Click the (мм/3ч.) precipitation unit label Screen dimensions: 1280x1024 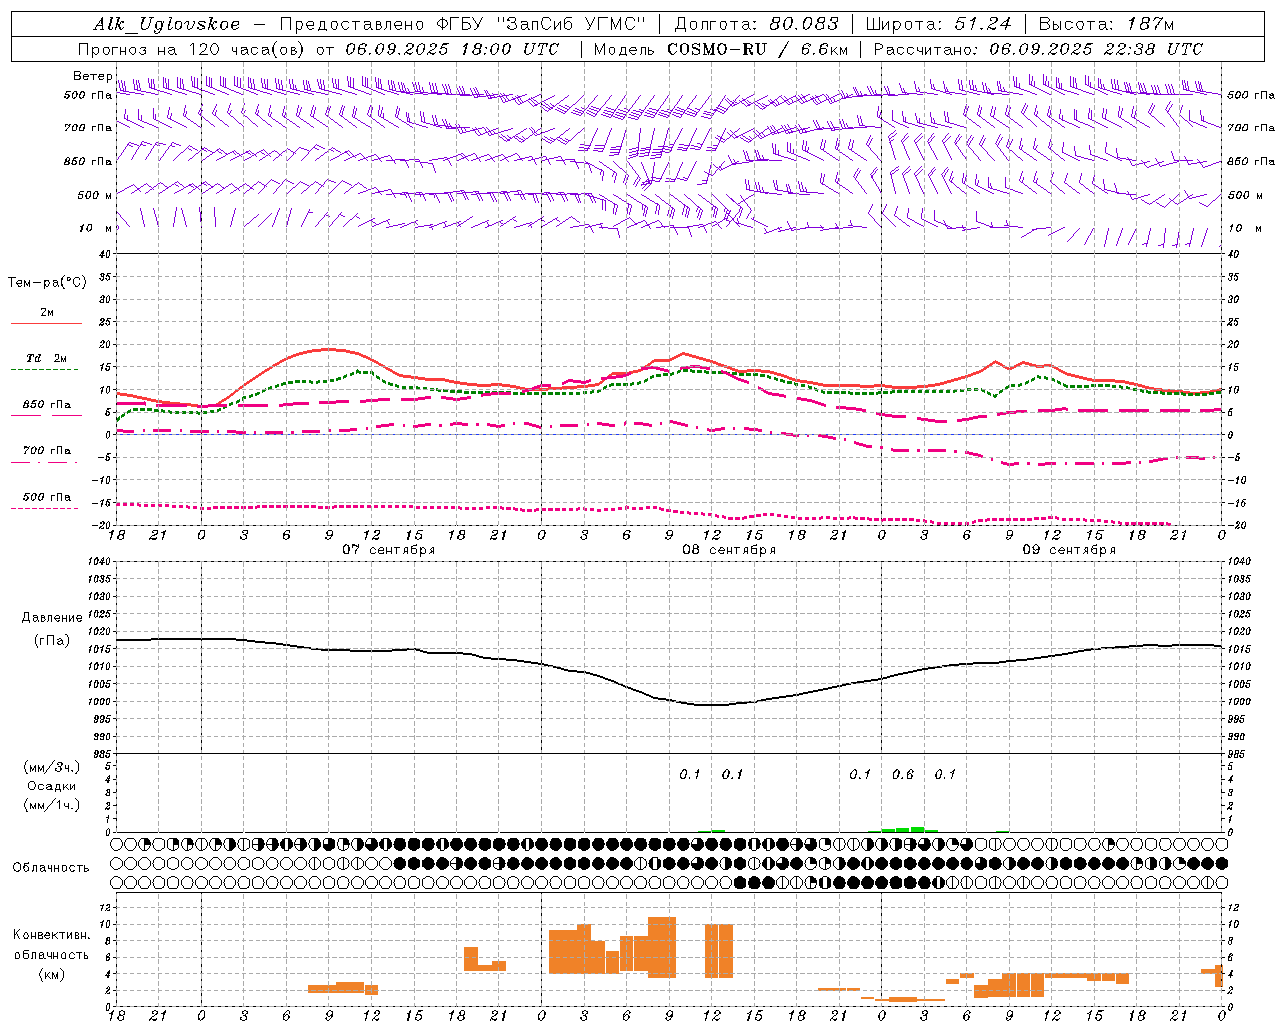point(52,767)
